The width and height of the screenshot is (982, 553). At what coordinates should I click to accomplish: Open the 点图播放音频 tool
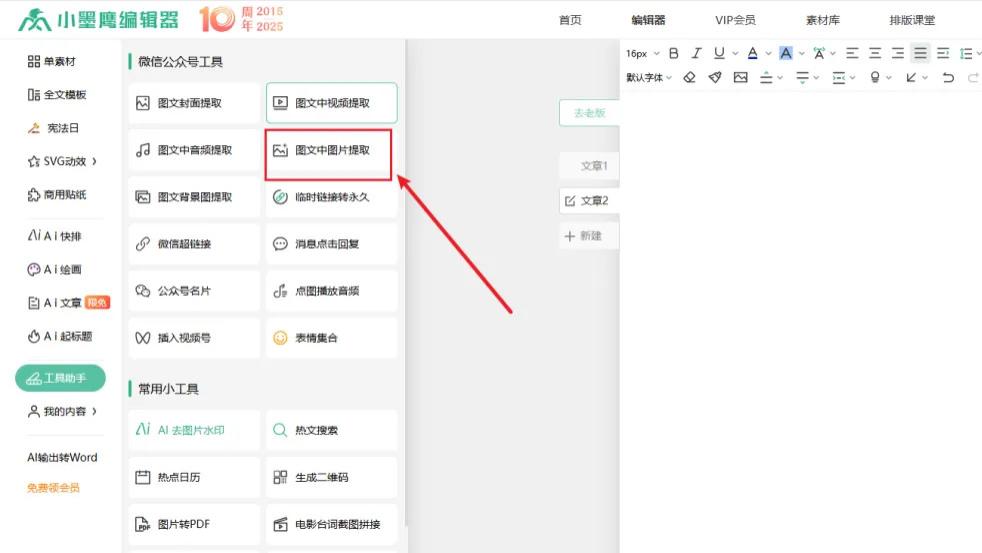pyautogui.click(x=332, y=291)
